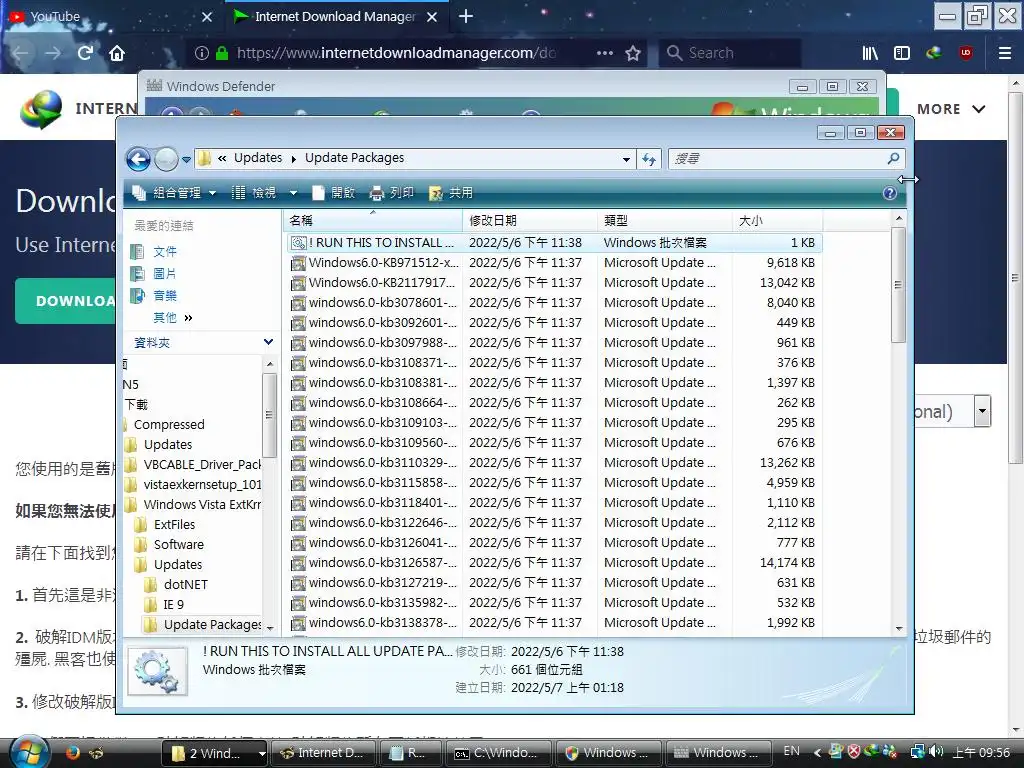
Task: Sort files by 修改日期 column header
Action: point(530,221)
